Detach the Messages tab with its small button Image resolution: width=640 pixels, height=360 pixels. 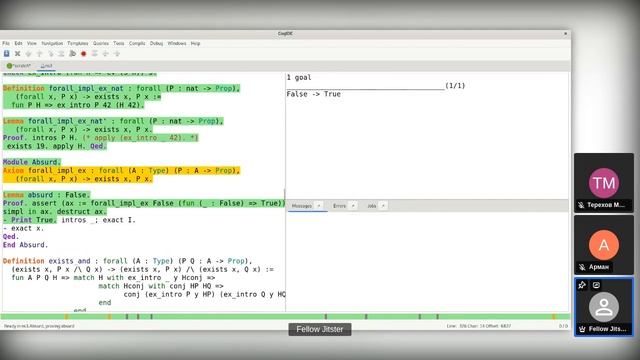319,206
